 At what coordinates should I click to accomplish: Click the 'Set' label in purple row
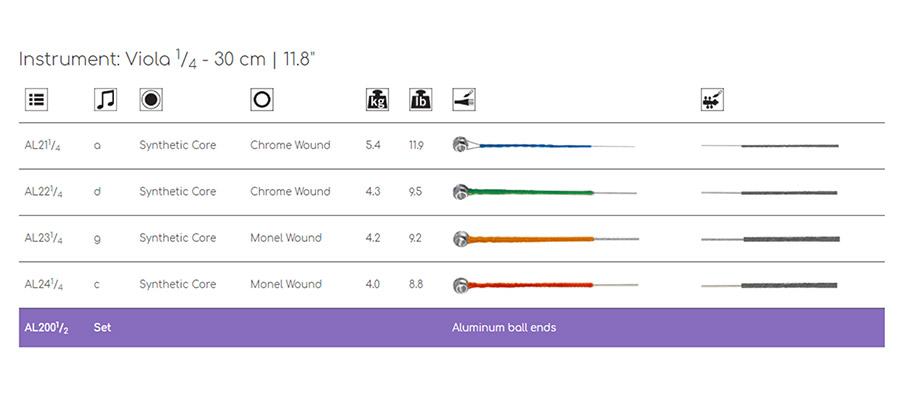pyautogui.click(x=102, y=328)
